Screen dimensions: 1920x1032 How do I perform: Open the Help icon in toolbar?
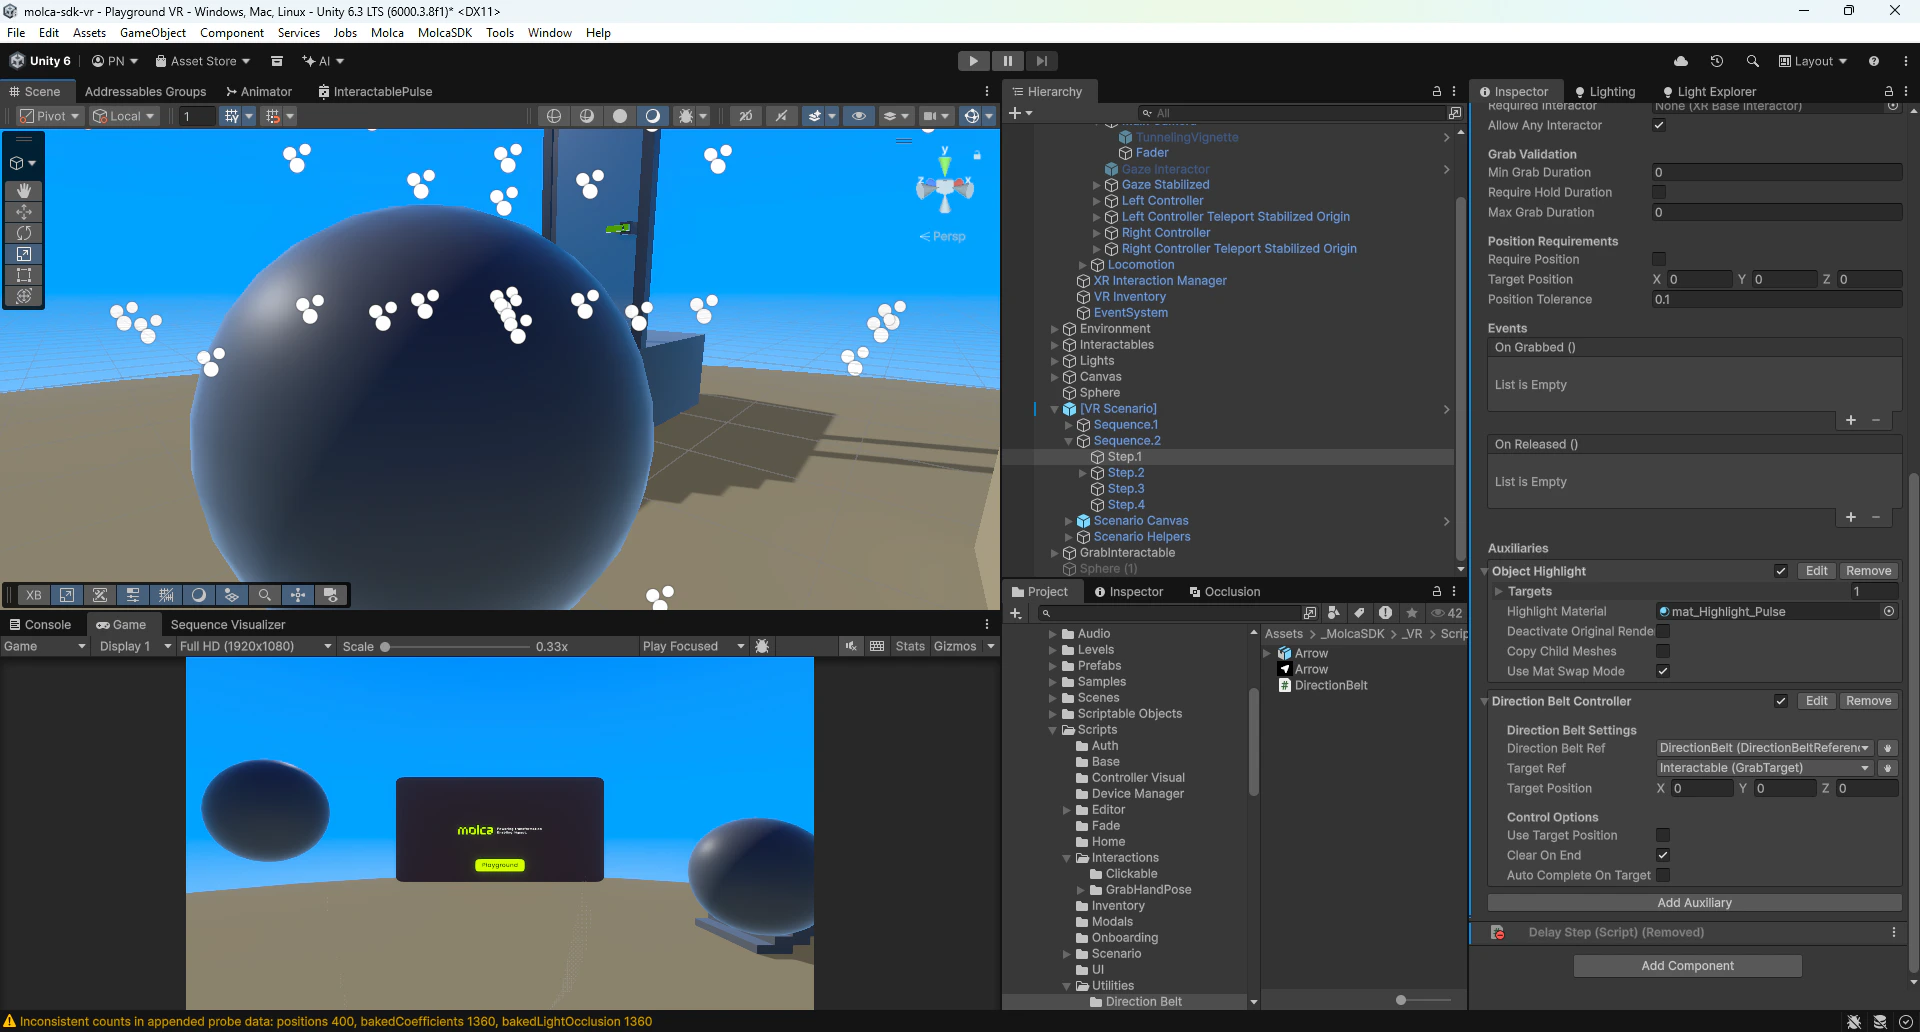click(1873, 61)
